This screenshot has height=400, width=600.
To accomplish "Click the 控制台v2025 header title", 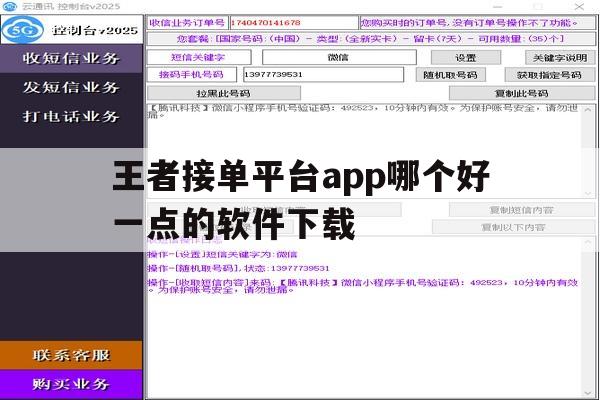I will point(95,30).
